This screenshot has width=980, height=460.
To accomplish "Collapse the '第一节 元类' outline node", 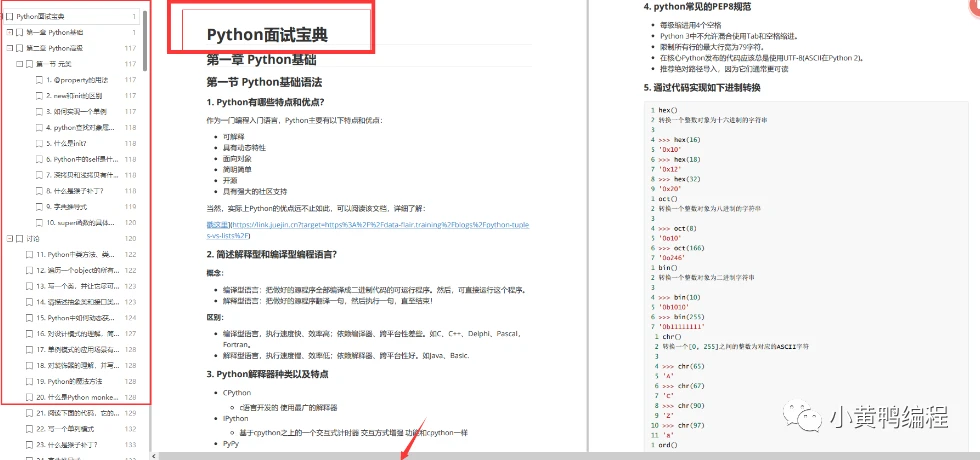I will (x=19, y=64).
